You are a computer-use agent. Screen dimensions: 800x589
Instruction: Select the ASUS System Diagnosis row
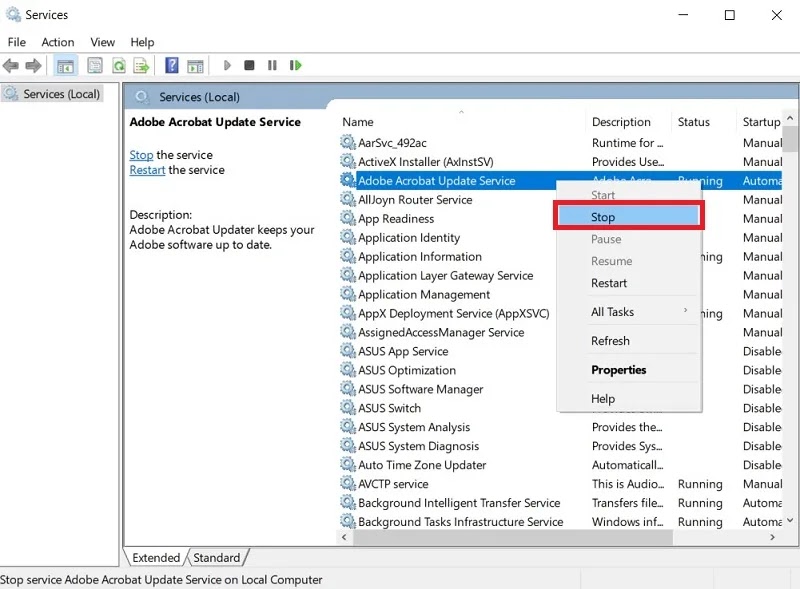pyautogui.click(x=561, y=446)
